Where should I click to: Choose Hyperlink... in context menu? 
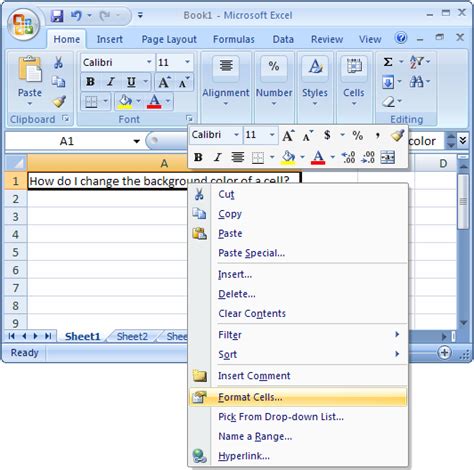(x=298, y=456)
